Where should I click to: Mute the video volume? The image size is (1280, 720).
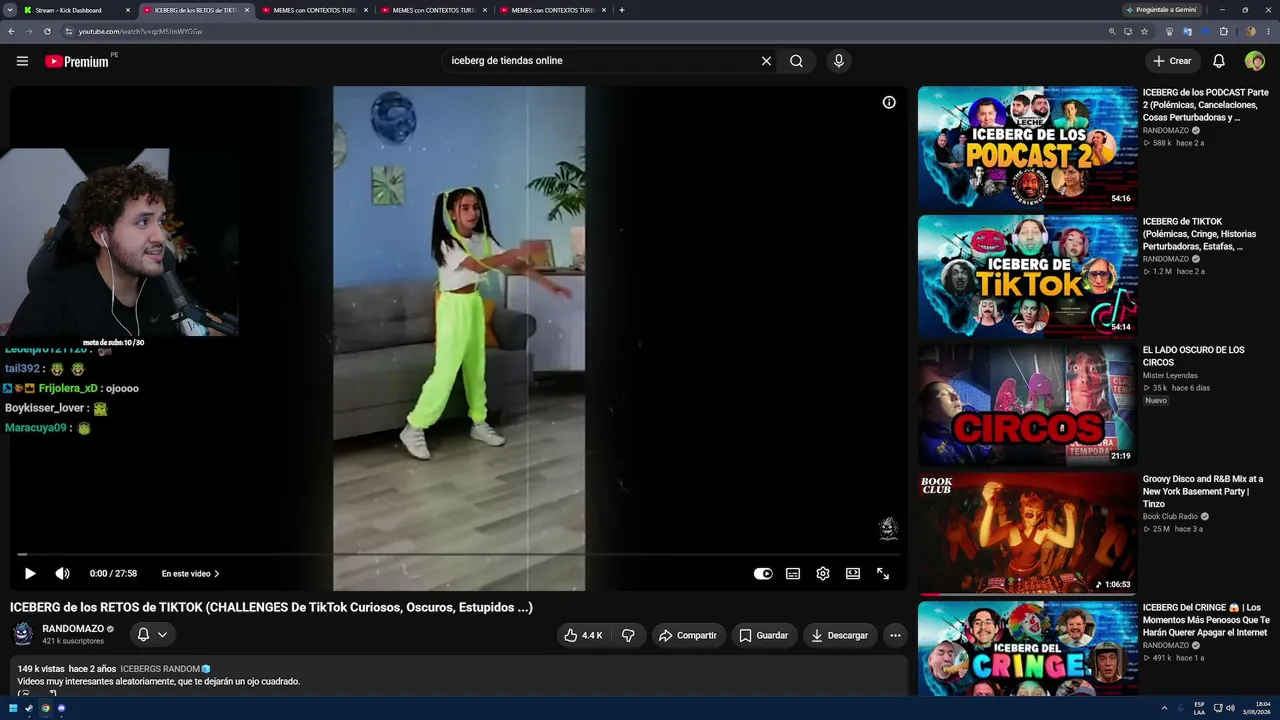[62, 574]
